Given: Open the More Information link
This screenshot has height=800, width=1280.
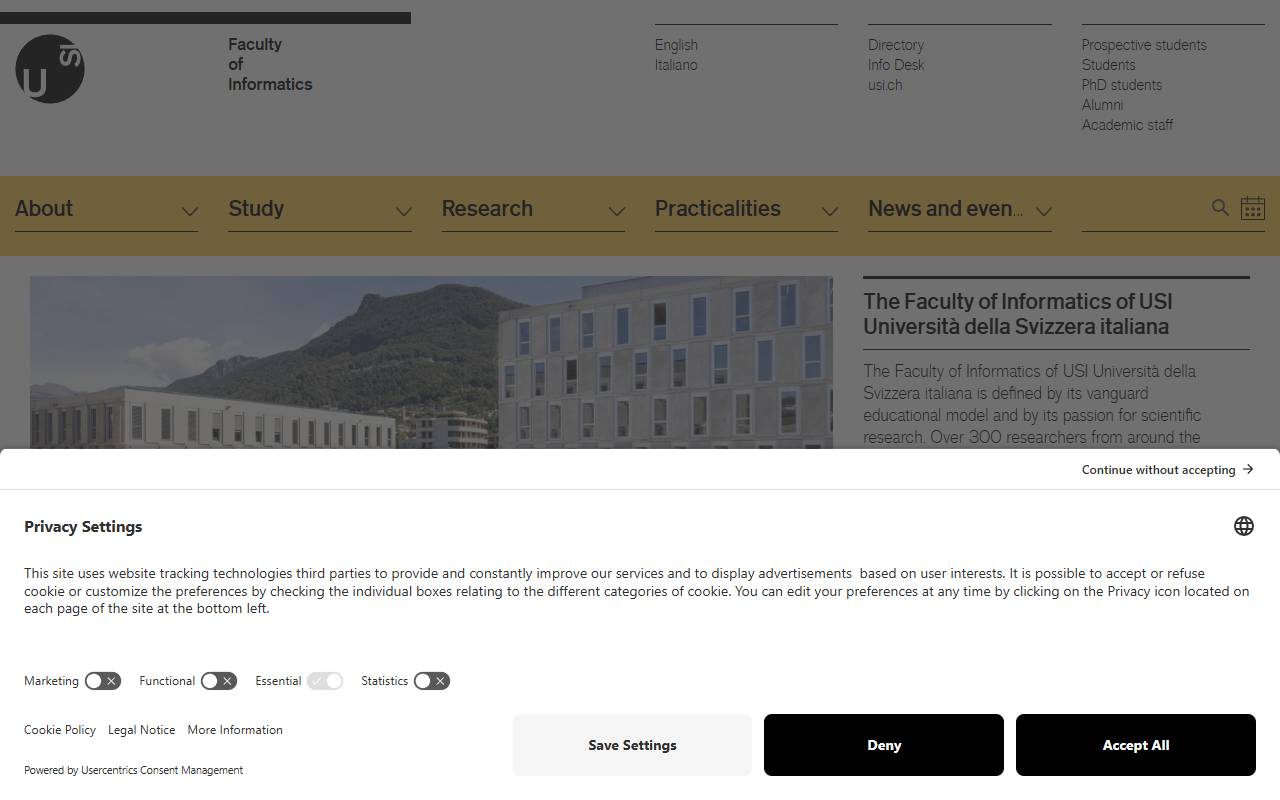Looking at the screenshot, I should 235,730.
